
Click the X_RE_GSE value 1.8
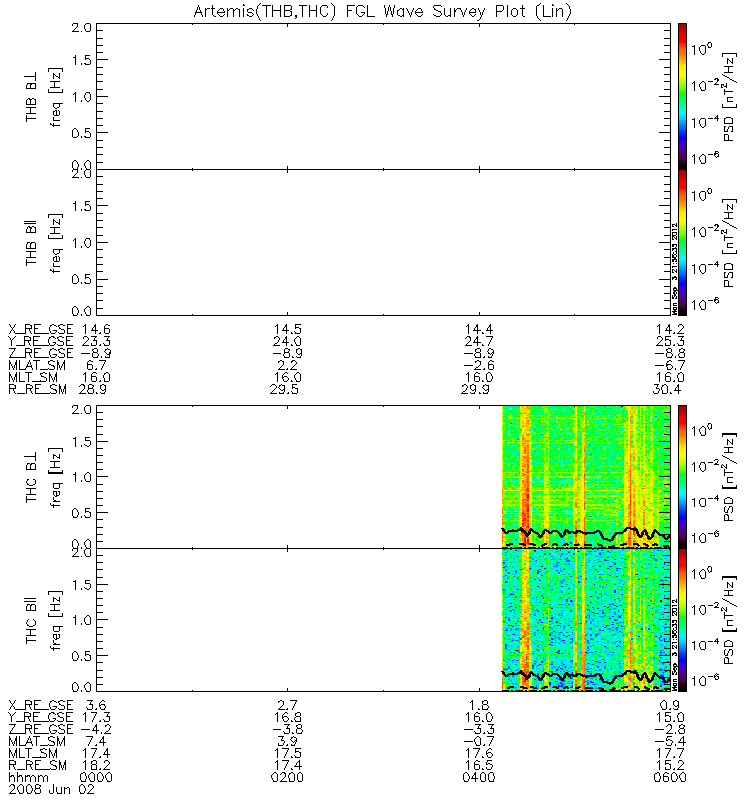(479, 705)
